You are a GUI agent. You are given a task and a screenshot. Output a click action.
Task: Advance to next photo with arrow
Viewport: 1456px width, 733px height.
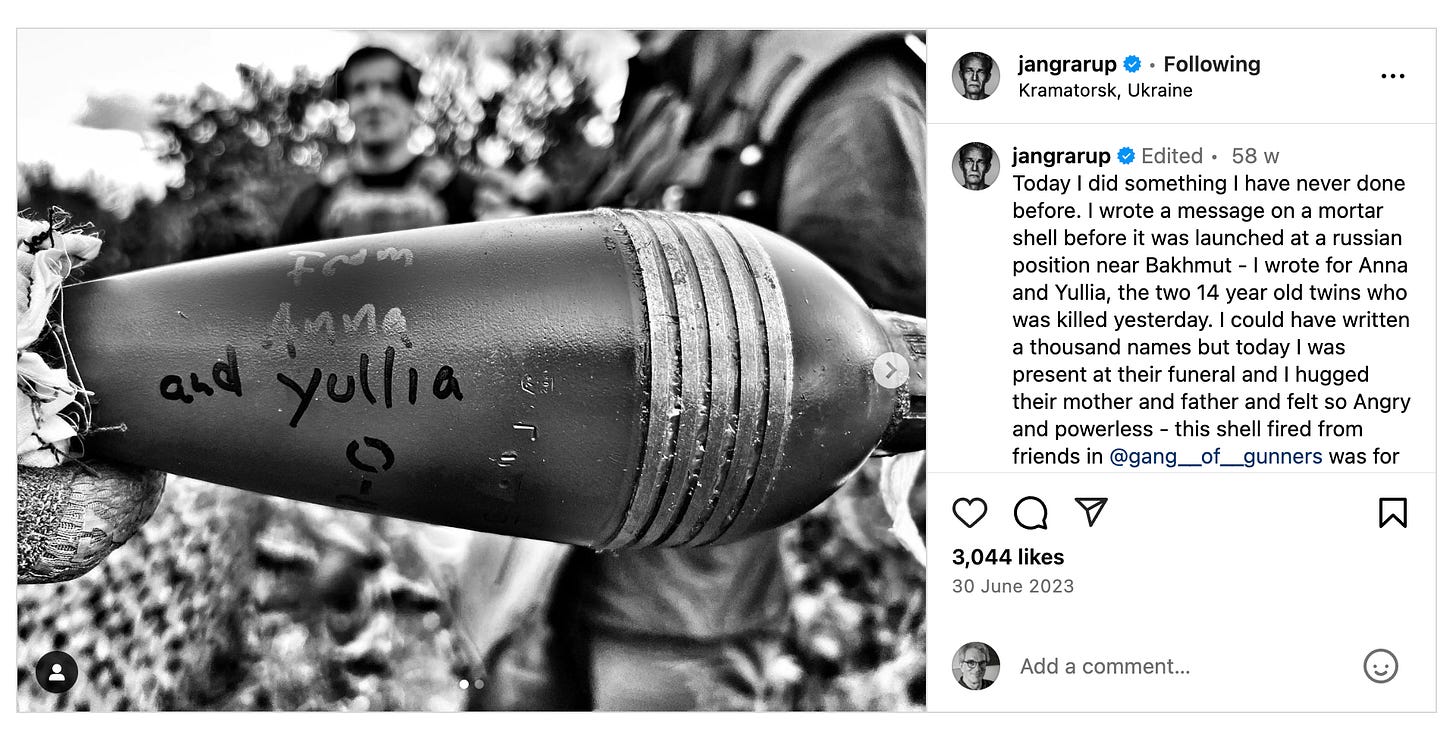[x=891, y=370]
